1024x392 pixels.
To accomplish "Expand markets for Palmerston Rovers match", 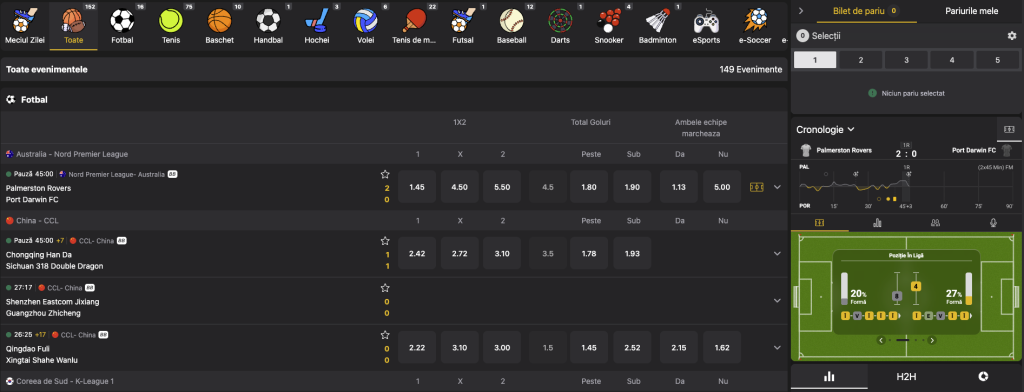I will (777, 187).
